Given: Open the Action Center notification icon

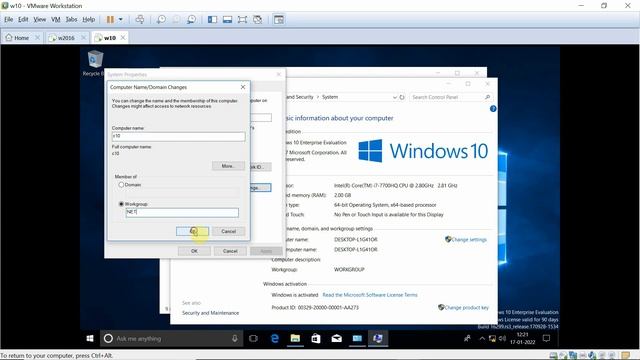Looking at the screenshot, I should click(547, 338).
